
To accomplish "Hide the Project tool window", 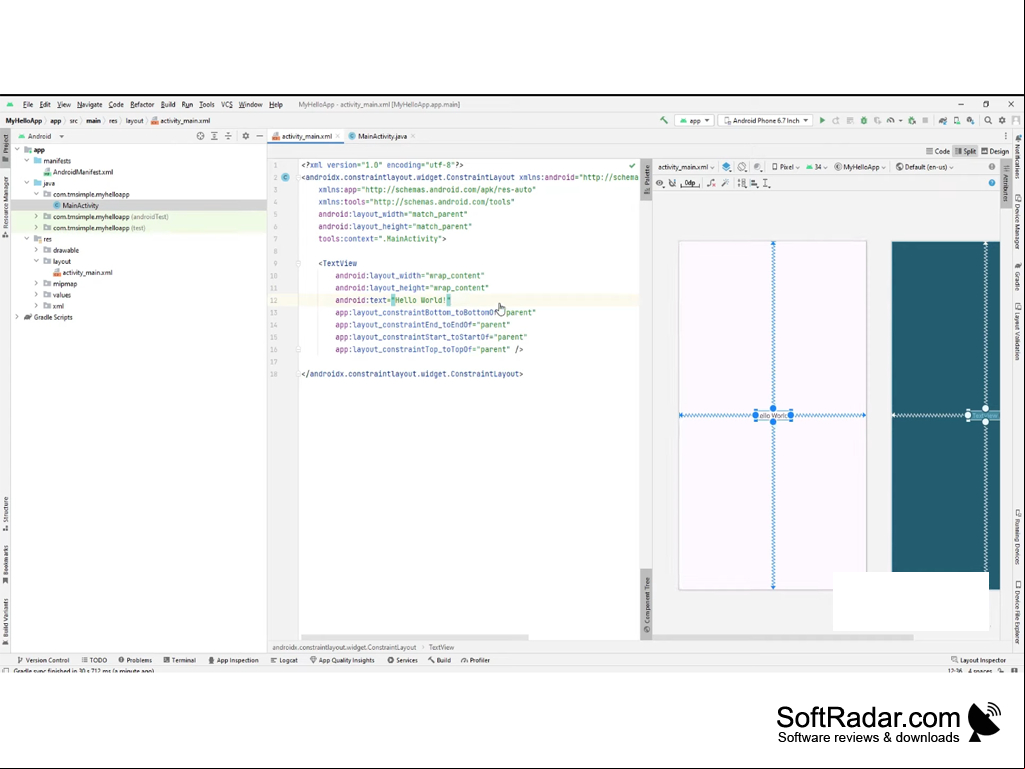I will (260, 136).
